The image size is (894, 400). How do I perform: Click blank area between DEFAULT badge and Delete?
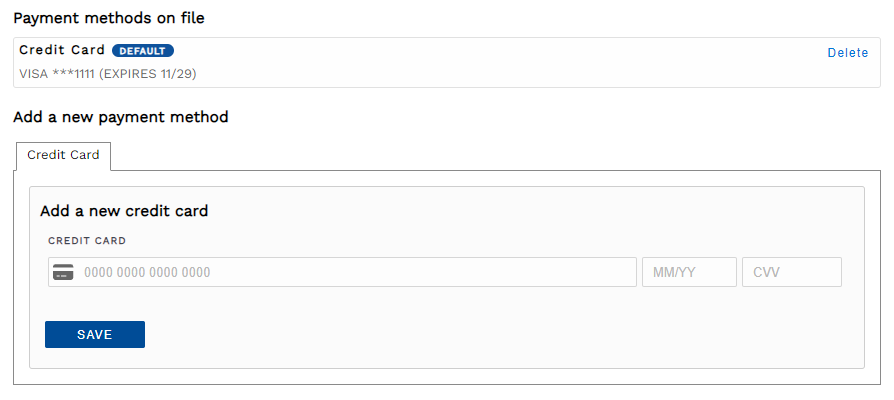tap(500, 52)
